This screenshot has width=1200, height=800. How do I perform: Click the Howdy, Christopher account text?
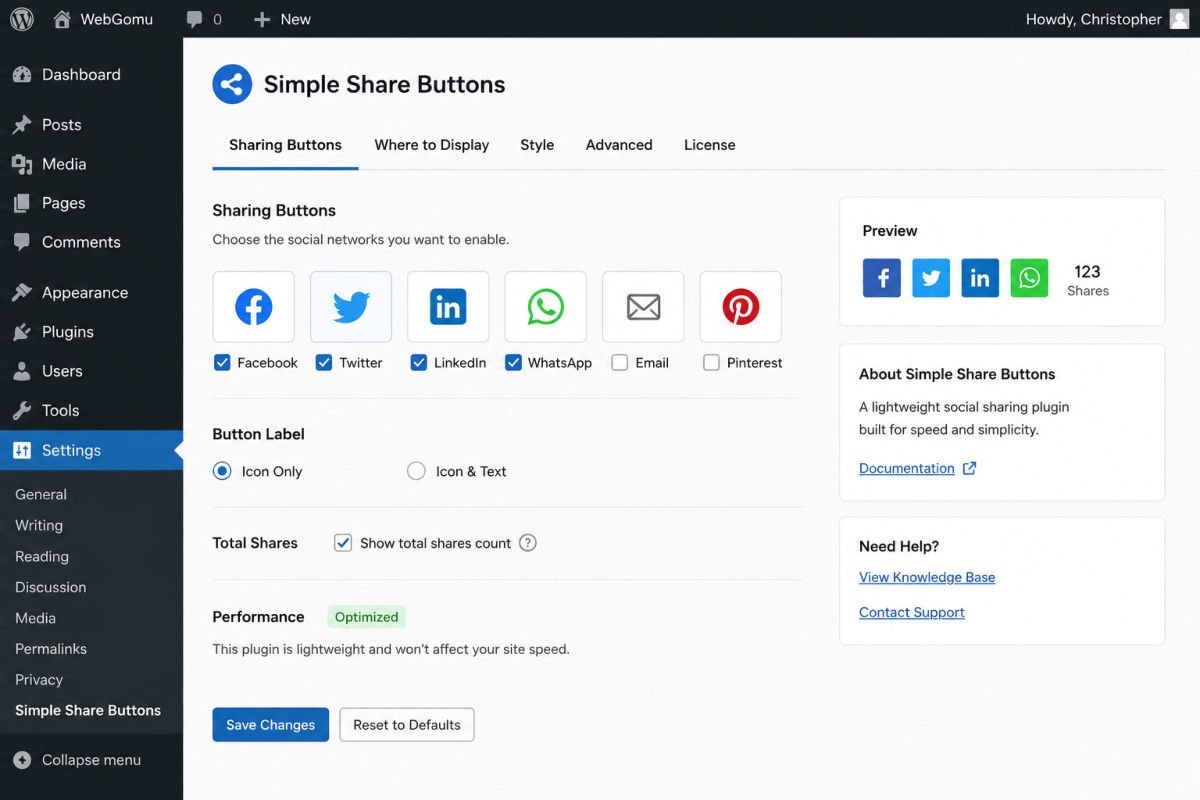(x=1094, y=19)
